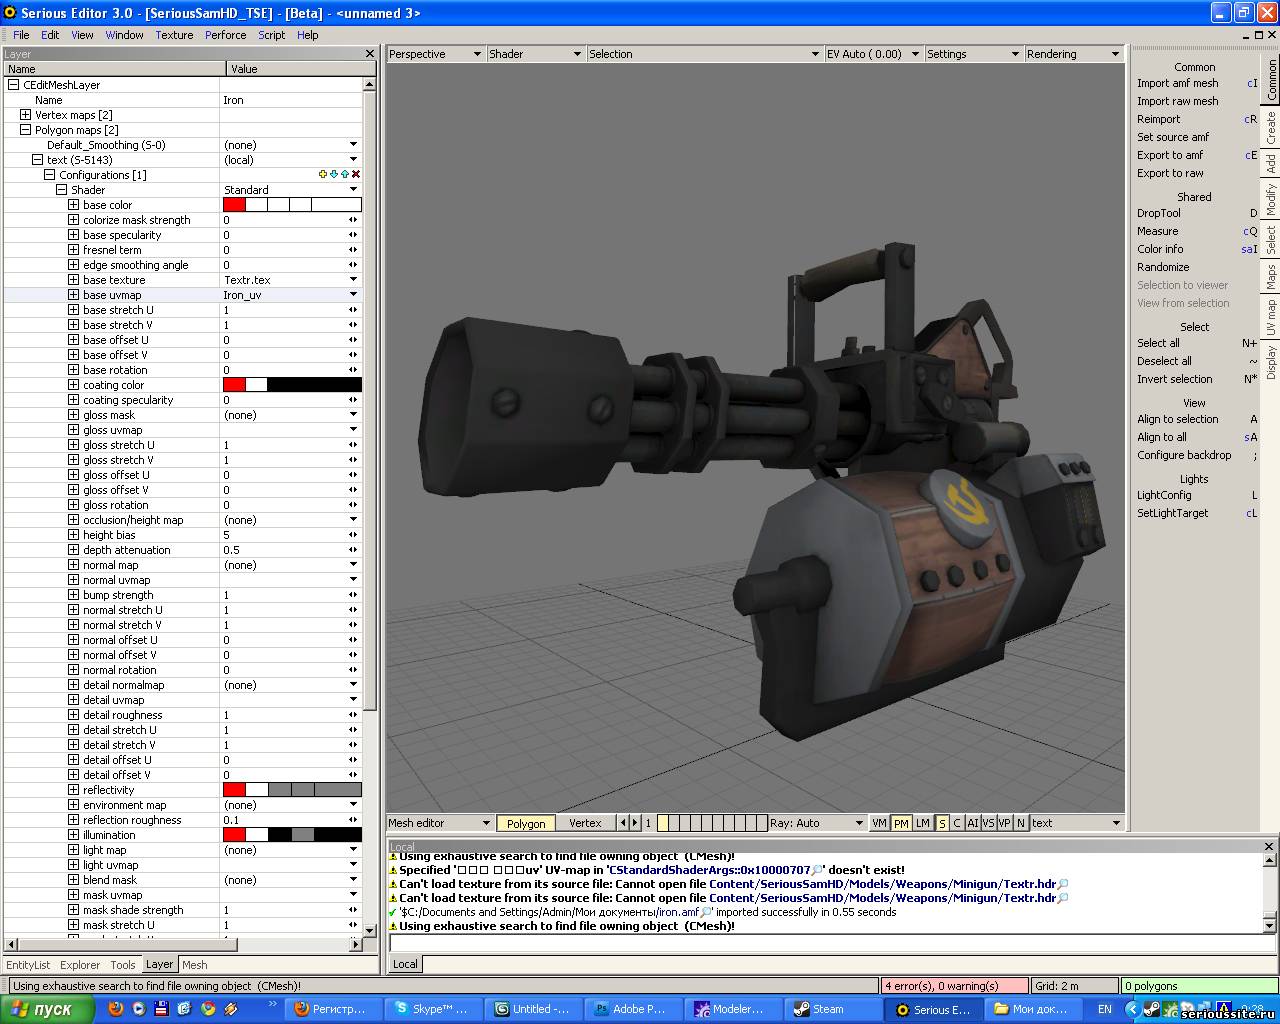Click the stepper arrows for bump strength

(x=353, y=595)
